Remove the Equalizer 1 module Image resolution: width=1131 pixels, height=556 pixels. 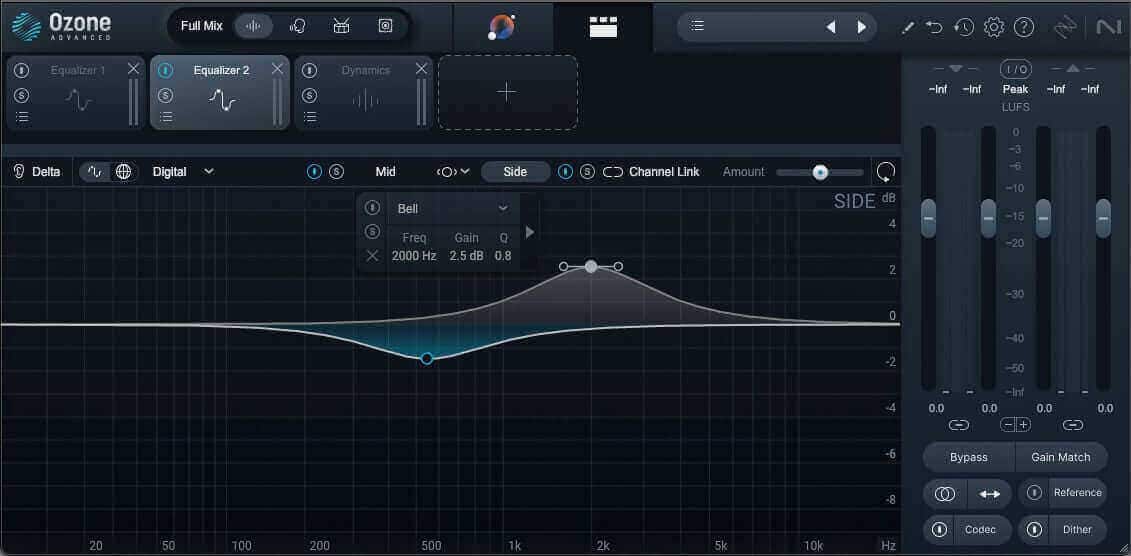[x=133, y=69]
